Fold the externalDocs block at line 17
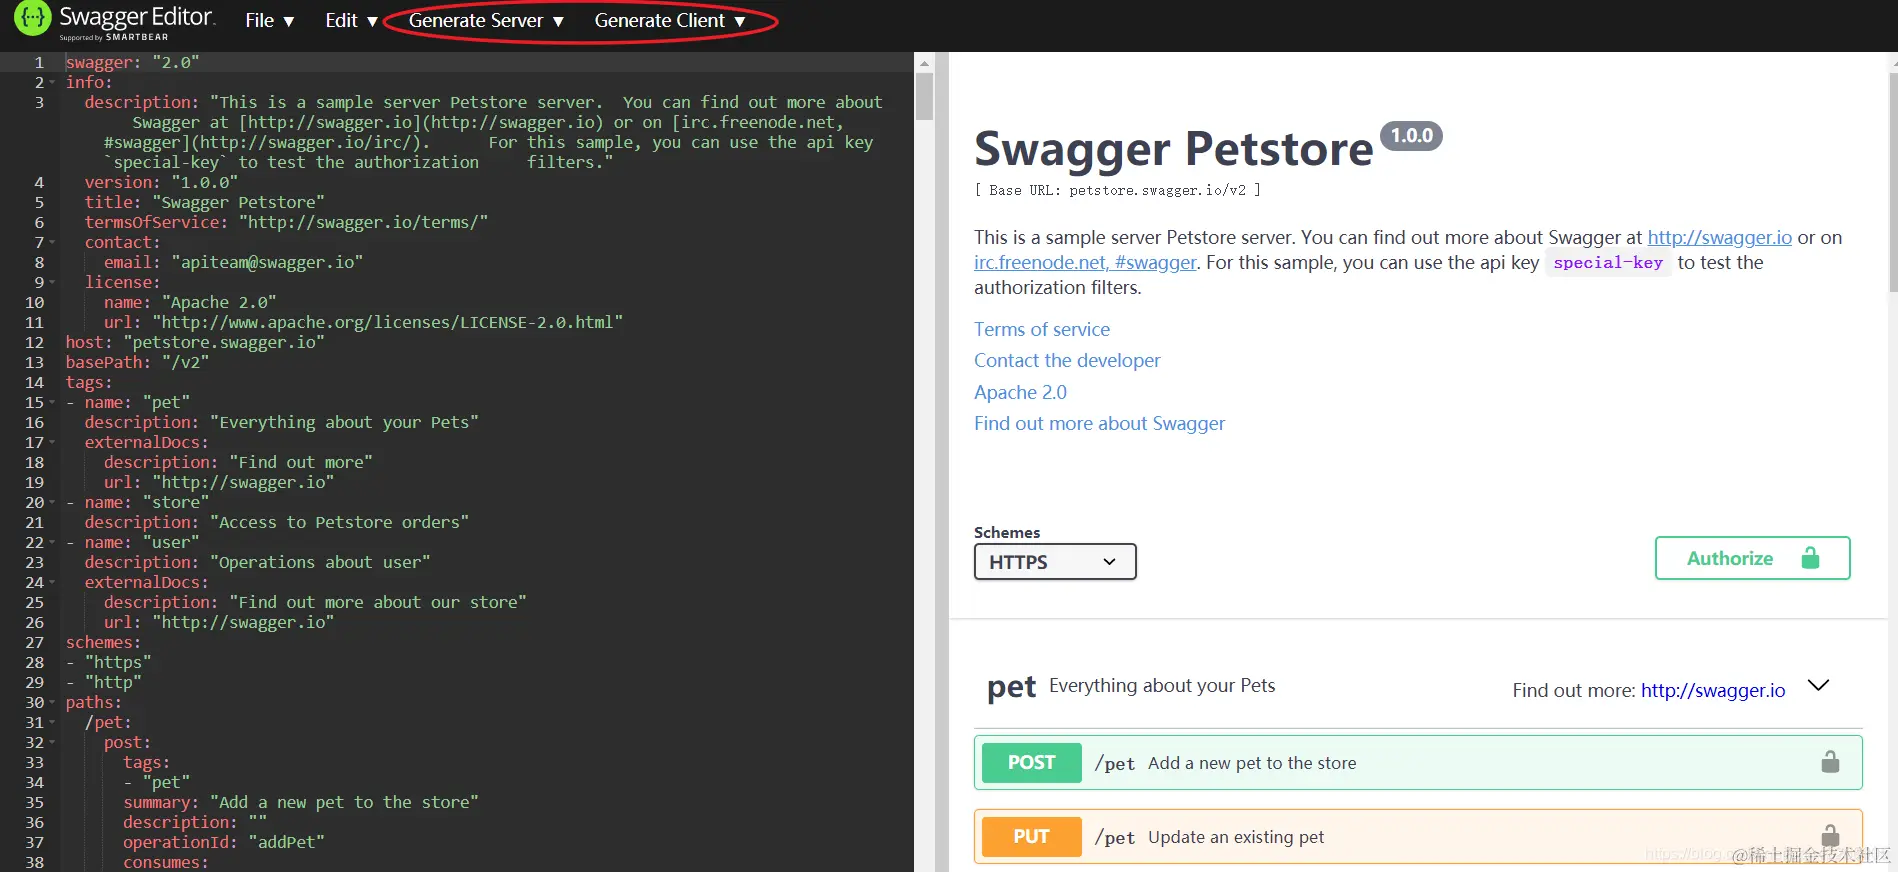This screenshot has height=872, width=1898. coord(52,442)
